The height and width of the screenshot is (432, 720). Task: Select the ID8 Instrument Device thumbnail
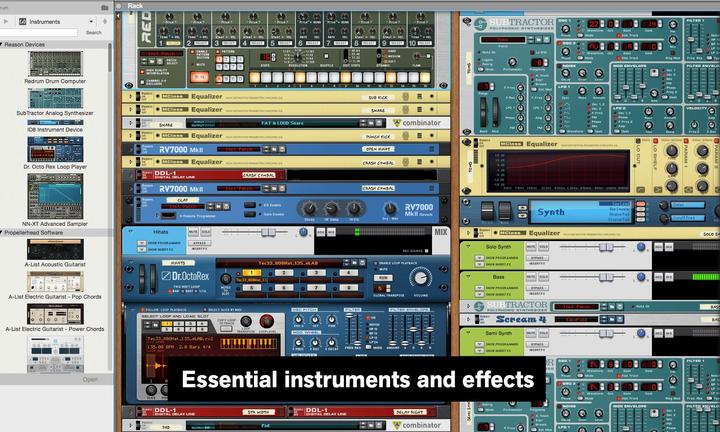(55, 123)
